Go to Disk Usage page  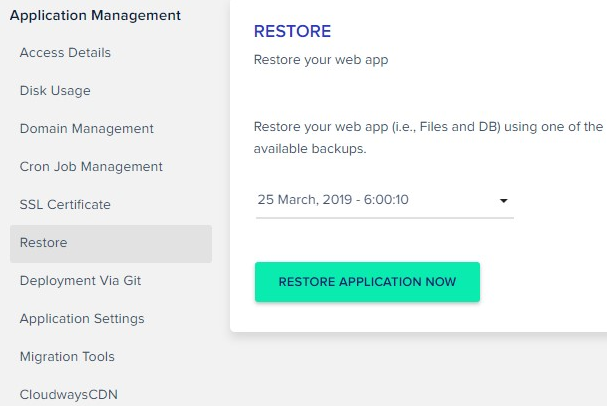pos(55,91)
